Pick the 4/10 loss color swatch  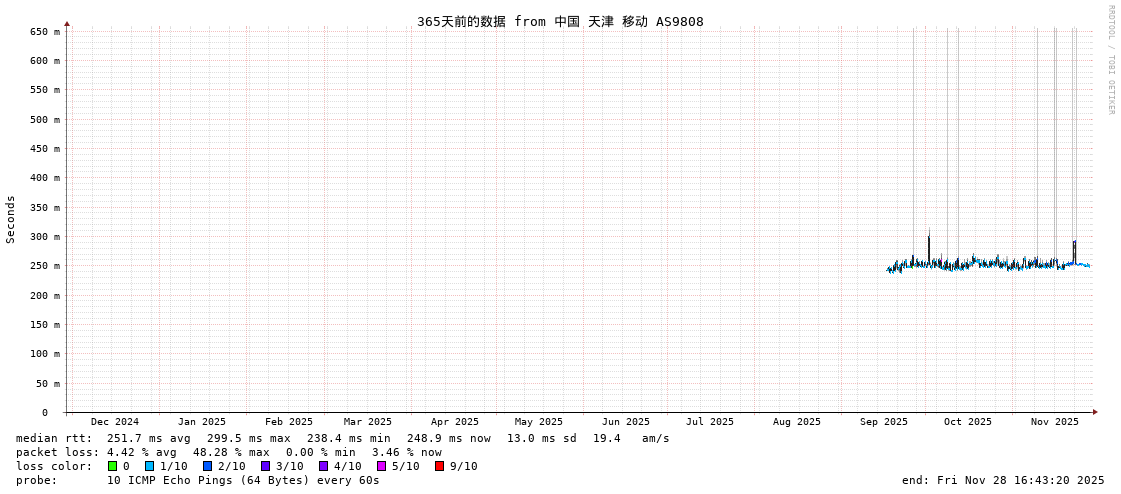324,466
